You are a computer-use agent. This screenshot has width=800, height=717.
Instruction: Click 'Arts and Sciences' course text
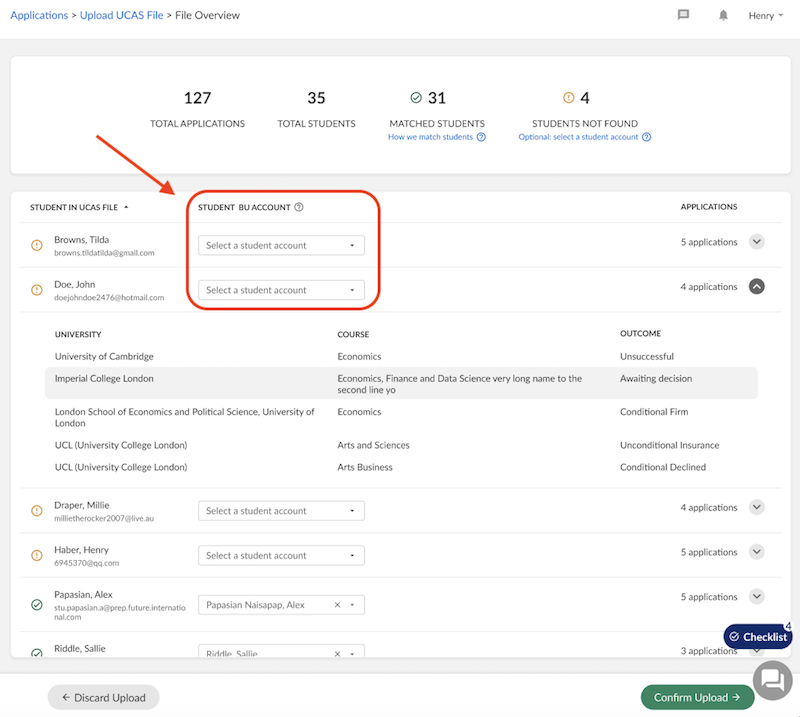[x=373, y=445]
